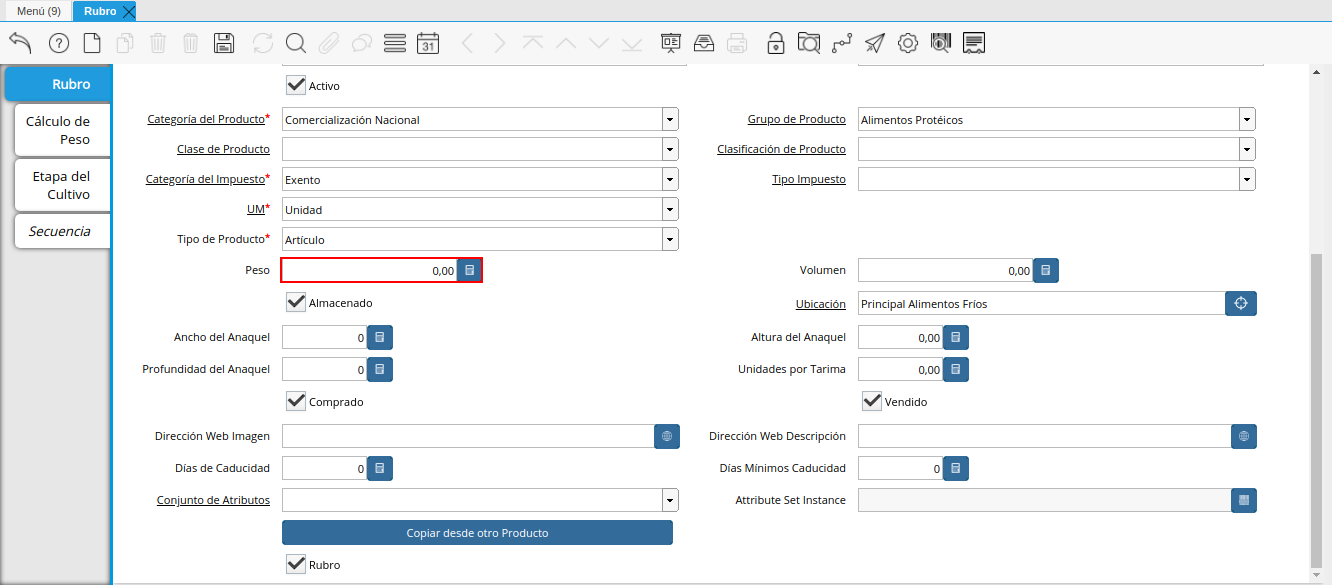Screen dimensions: 1332x585
Task: Close the Rubro window tab
Action: pos(128,12)
